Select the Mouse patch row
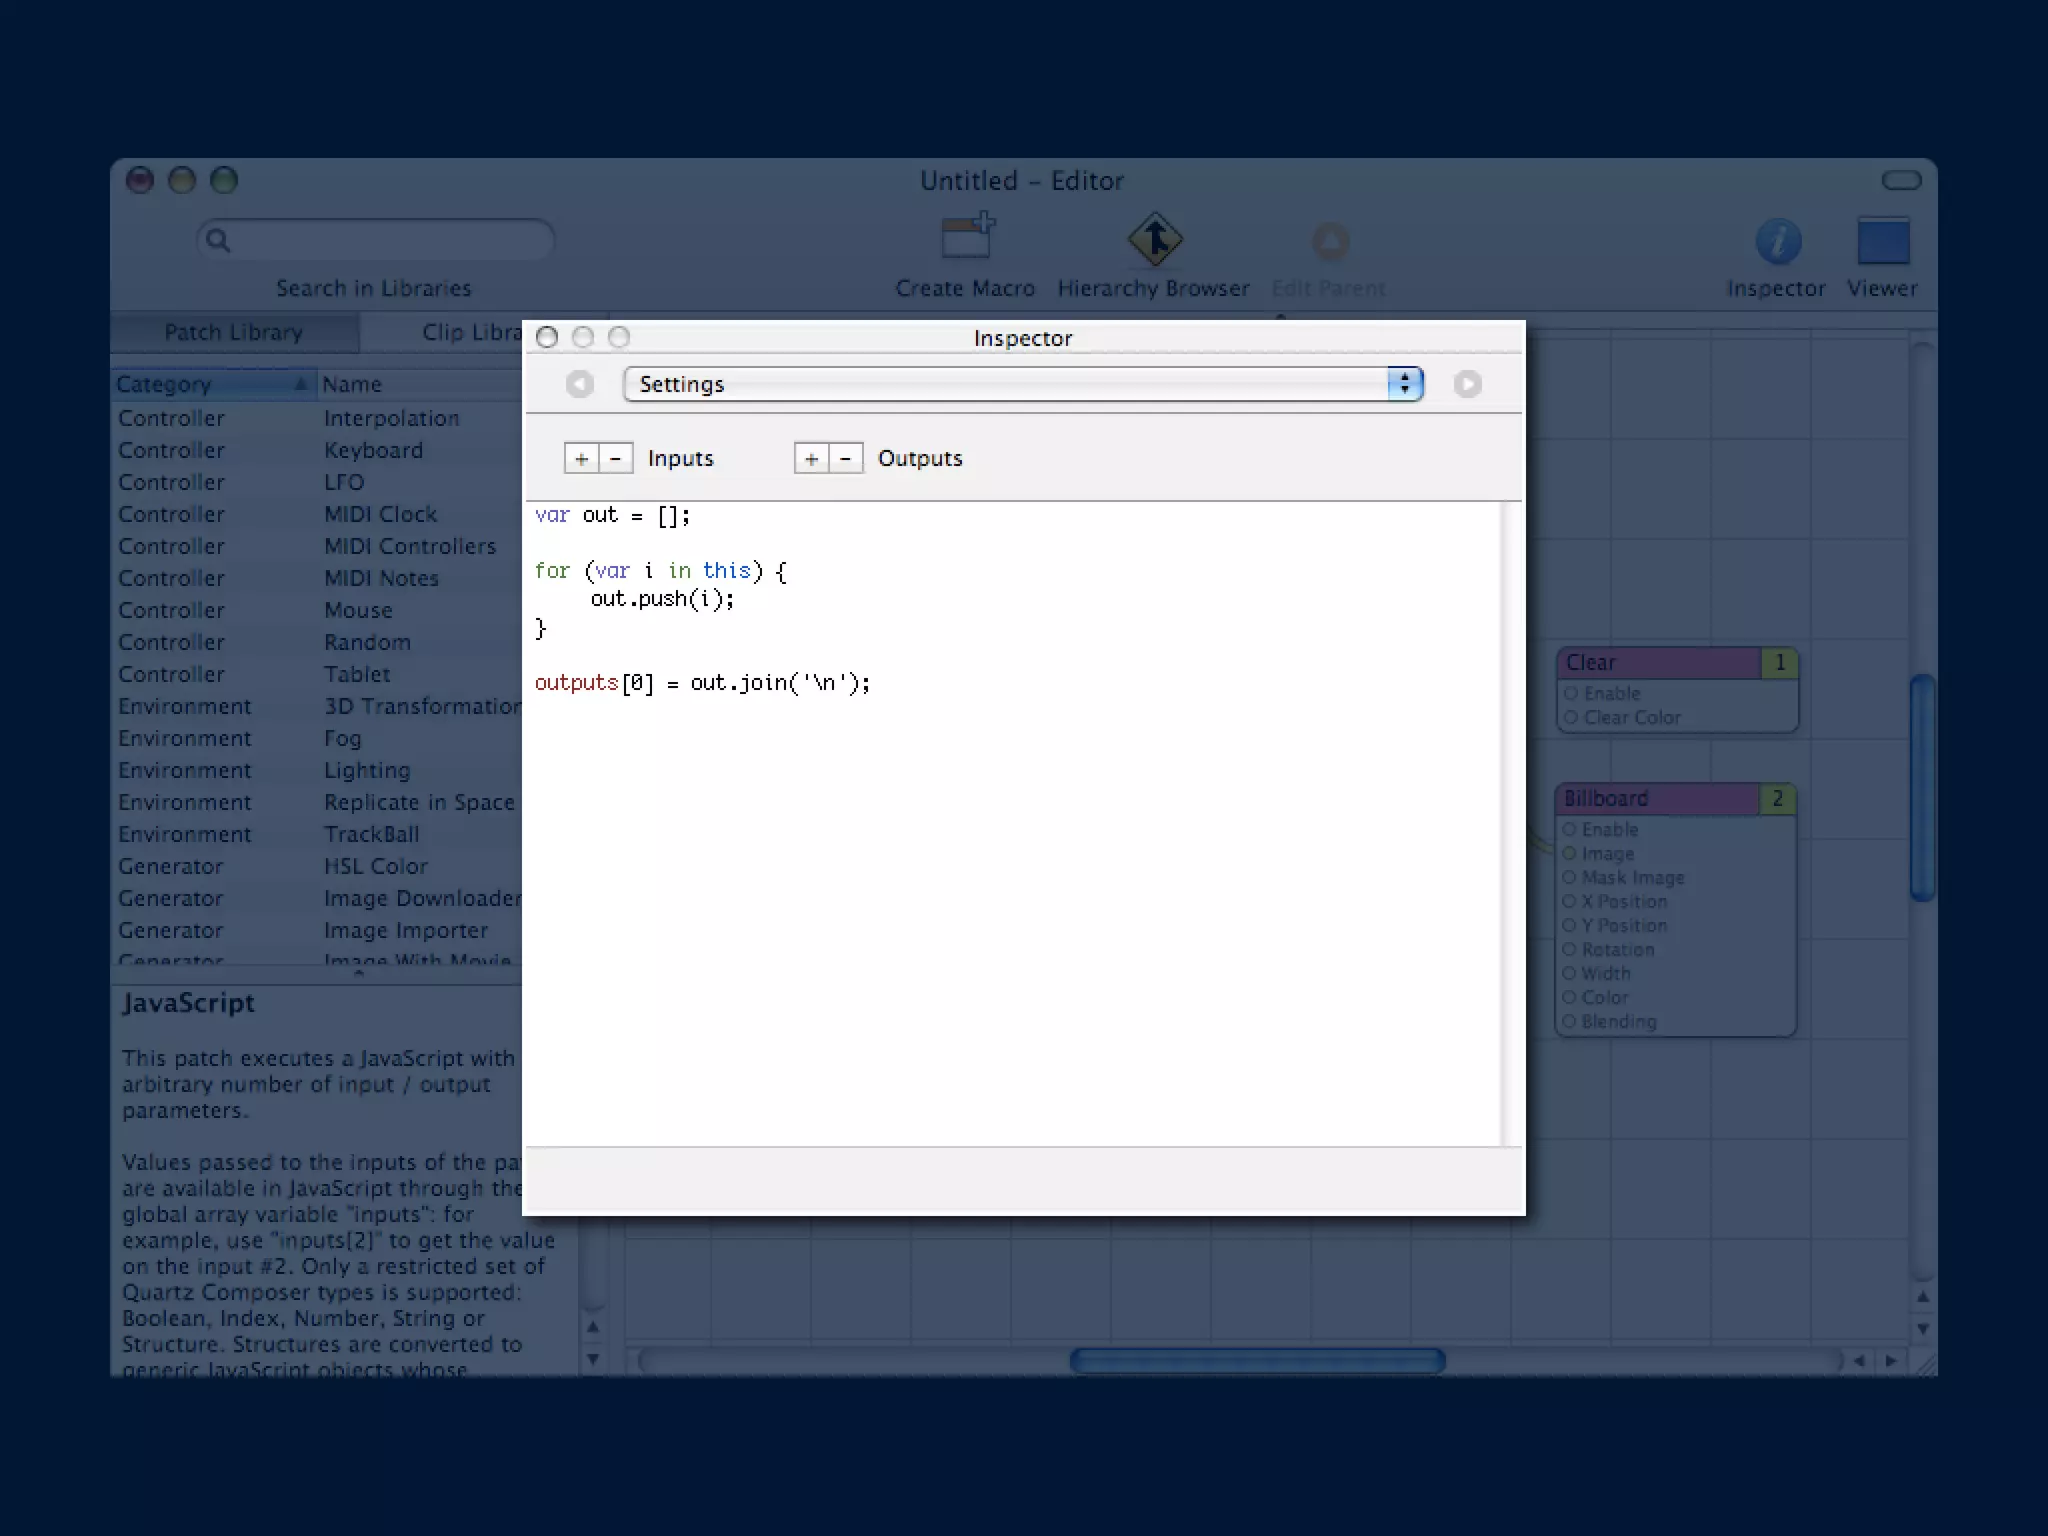Image resolution: width=2048 pixels, height=1536 pixels. 316,610
